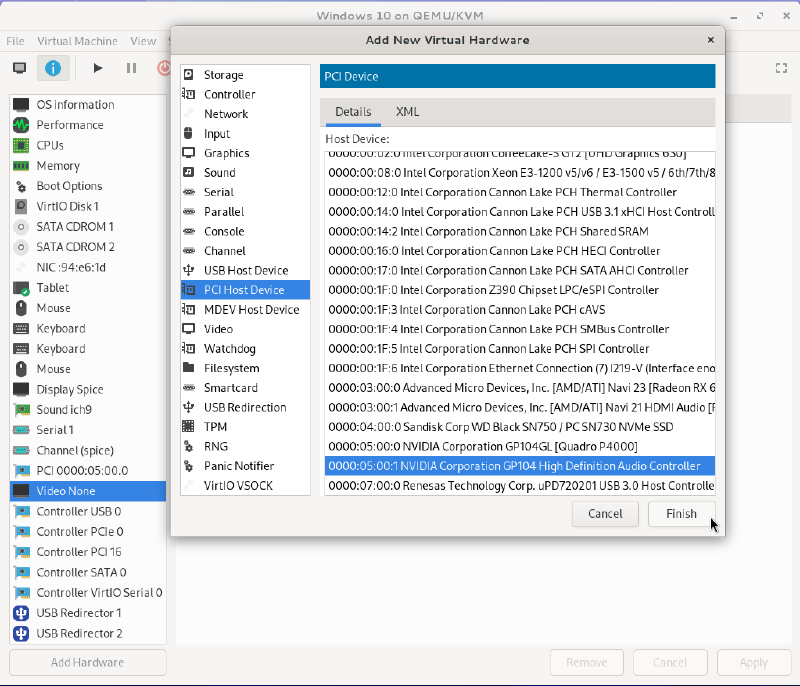Screen dimensions: 800x686
Task: Select Sound ich9 device
Action: 88,410
